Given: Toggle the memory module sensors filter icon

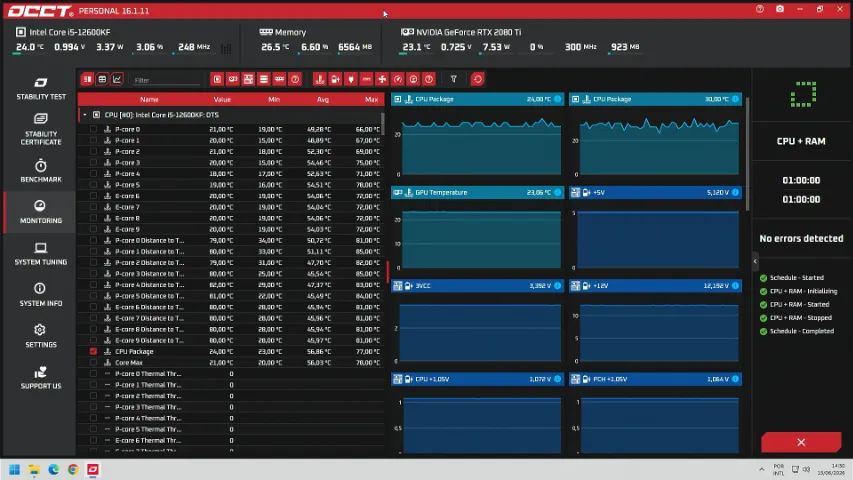Looking at the screenshot, I should pyautogui.click(x=279, y=79).
